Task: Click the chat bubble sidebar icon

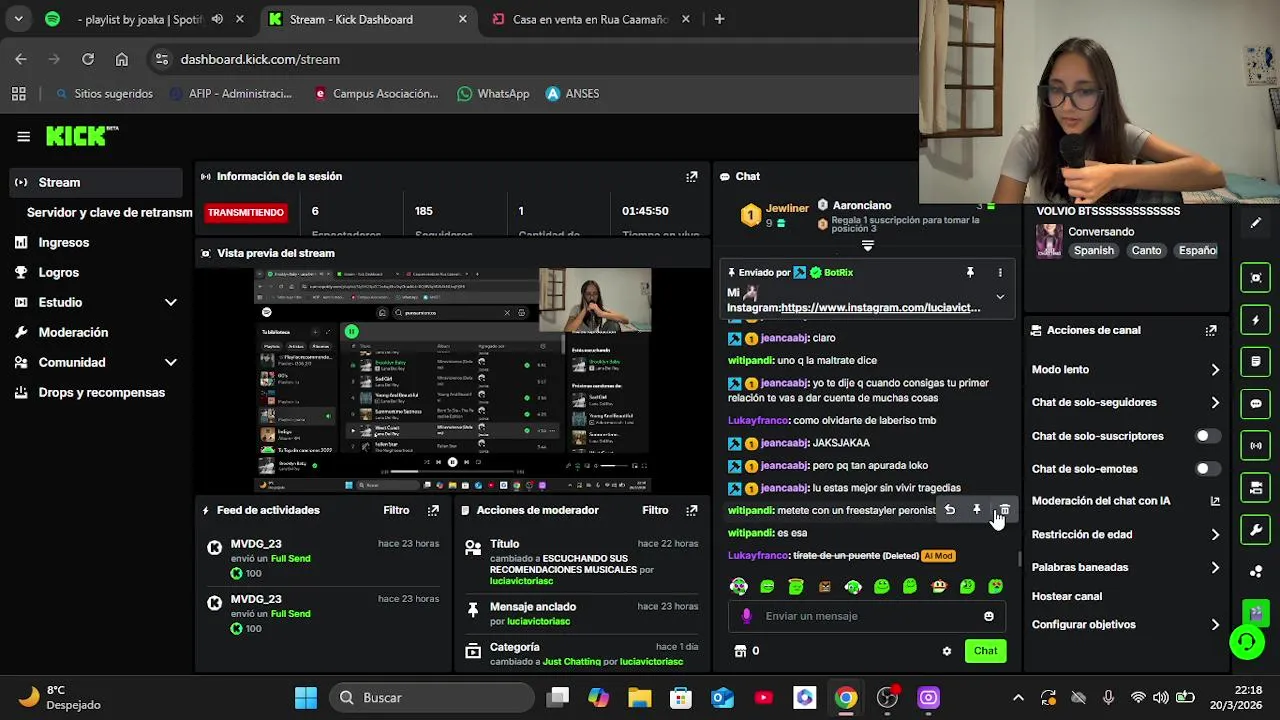Action: (x=1256, y=404)
